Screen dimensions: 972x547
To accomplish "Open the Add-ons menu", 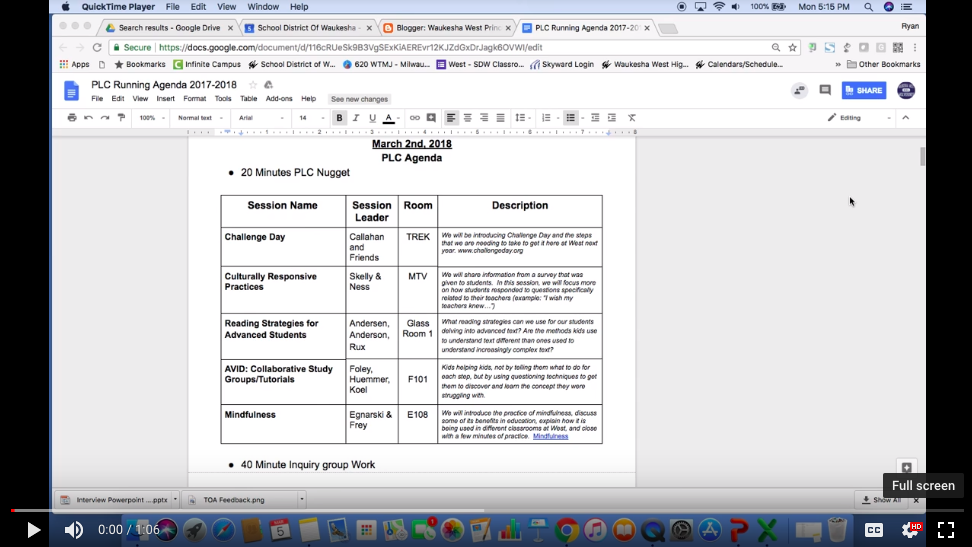I will coord(279,99).
